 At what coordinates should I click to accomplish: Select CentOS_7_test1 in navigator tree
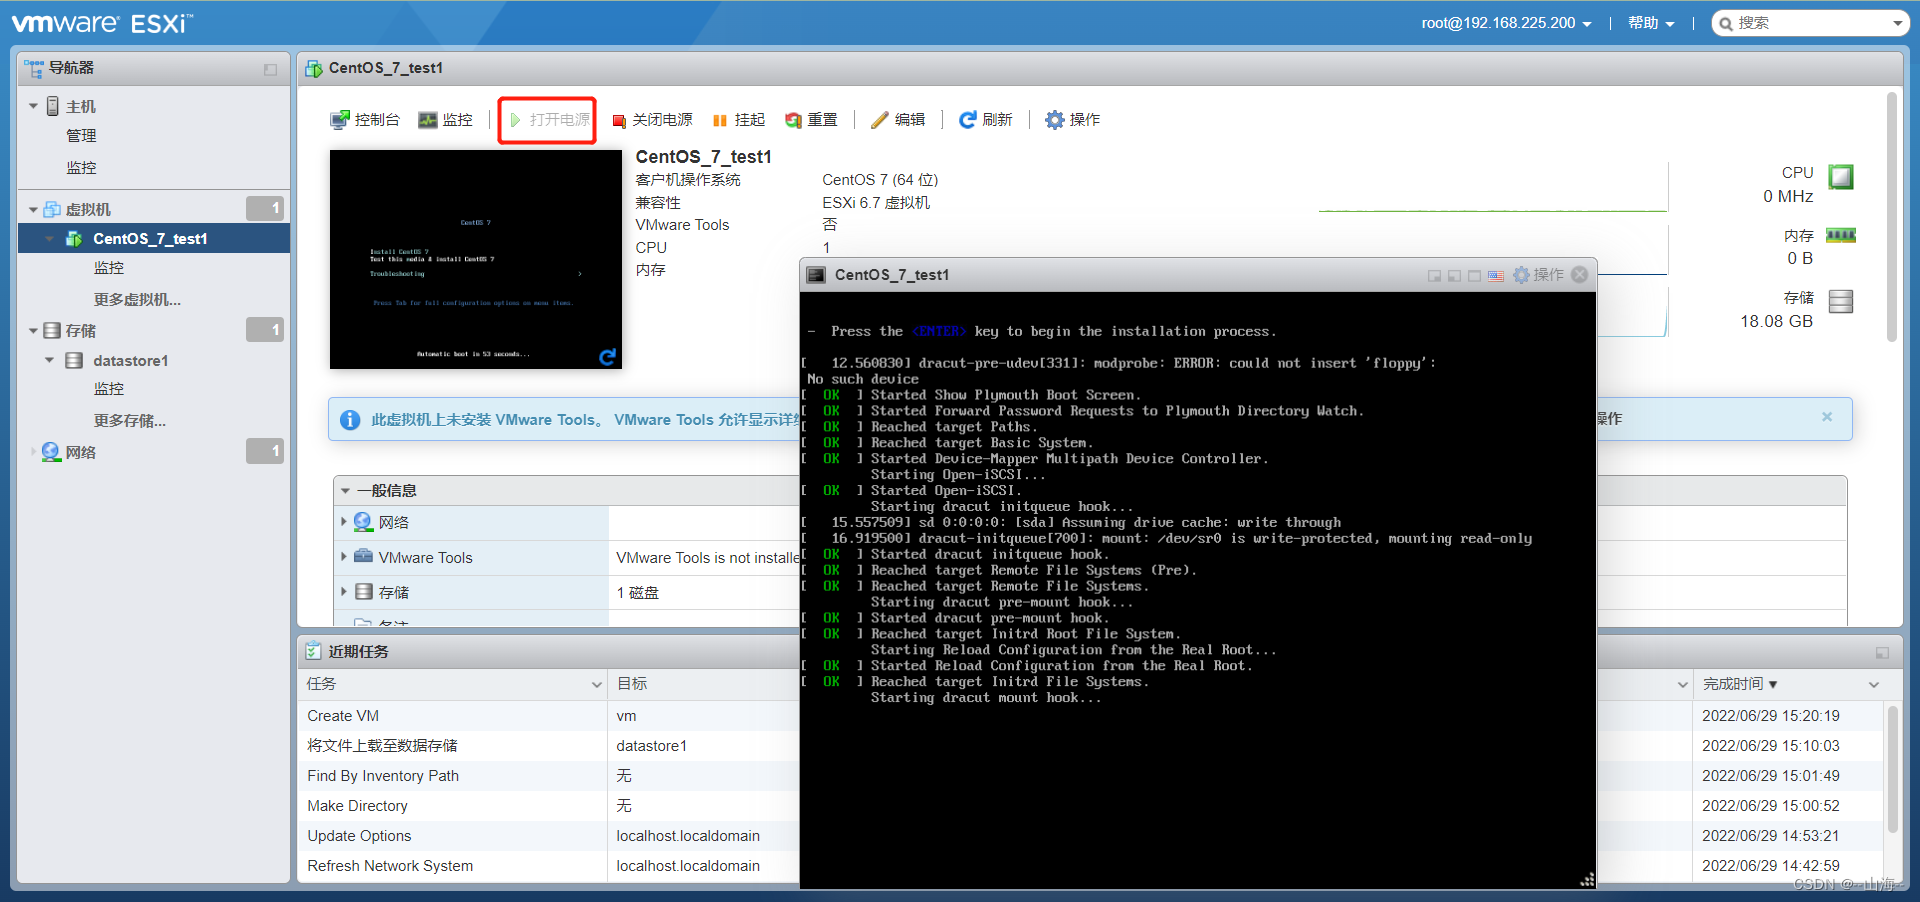pyautogui.click(x=150, y=238)
